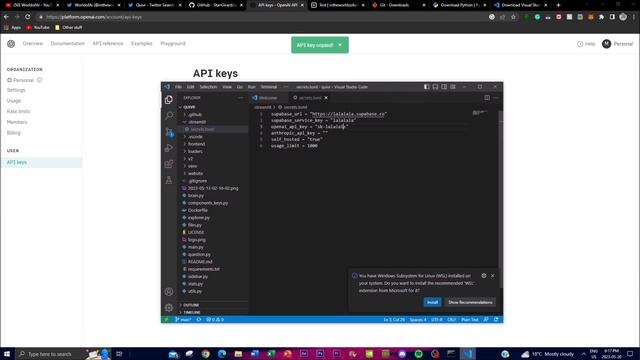Open the Selection menu in VS Code

[x=208, y=87]
